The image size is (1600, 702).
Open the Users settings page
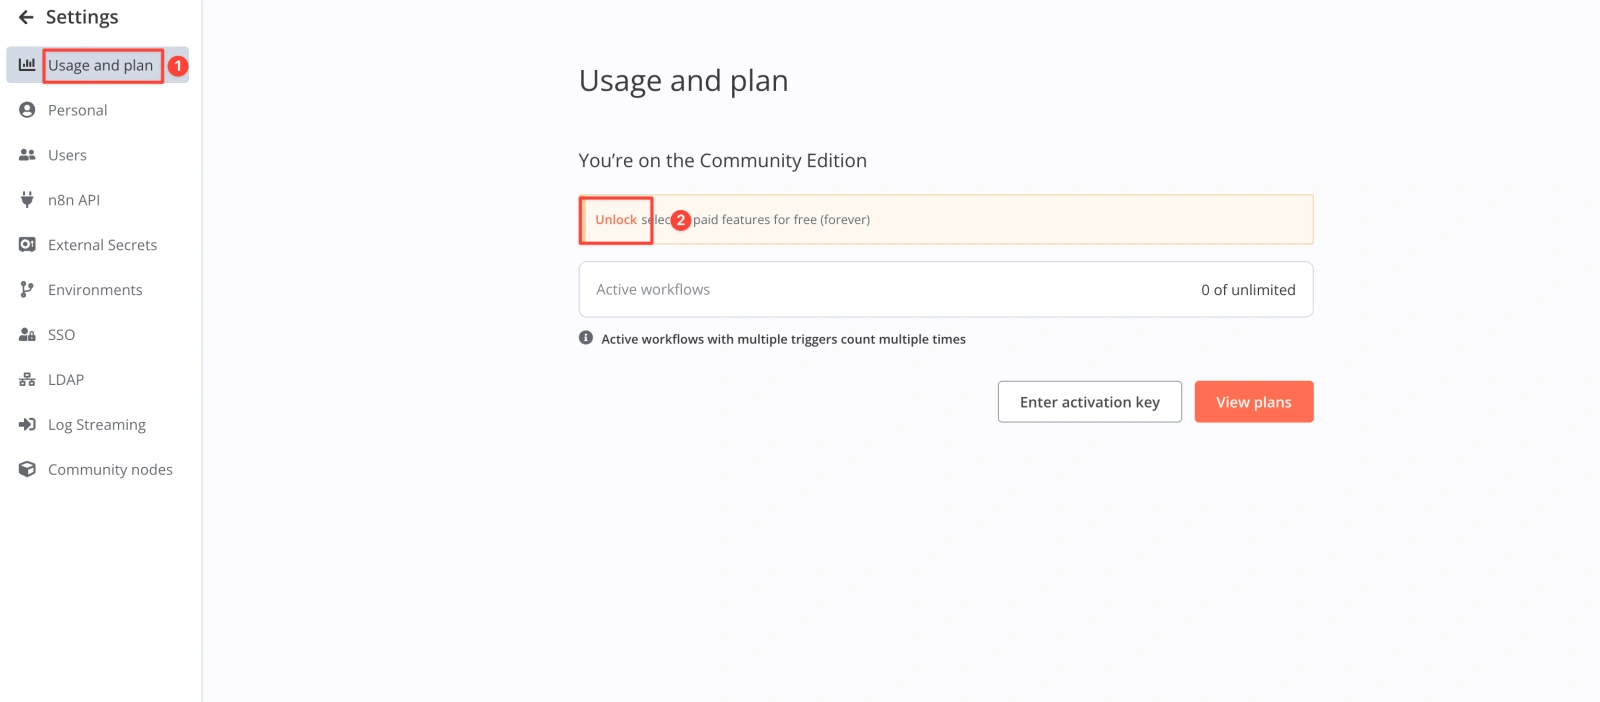(x=67, y=155)
